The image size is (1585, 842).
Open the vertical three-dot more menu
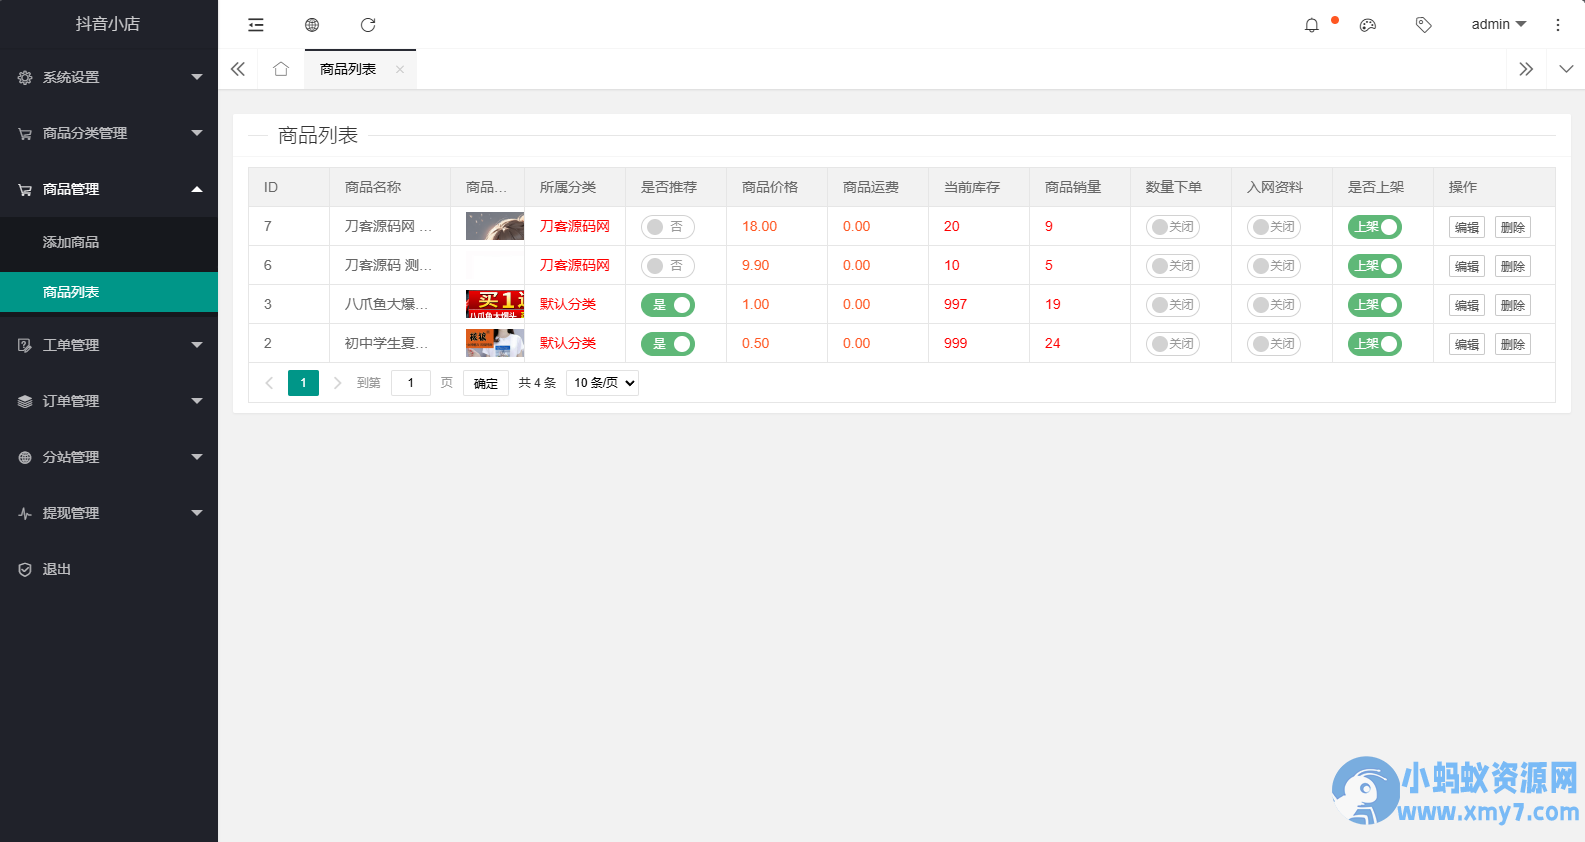pos(1558,25)
